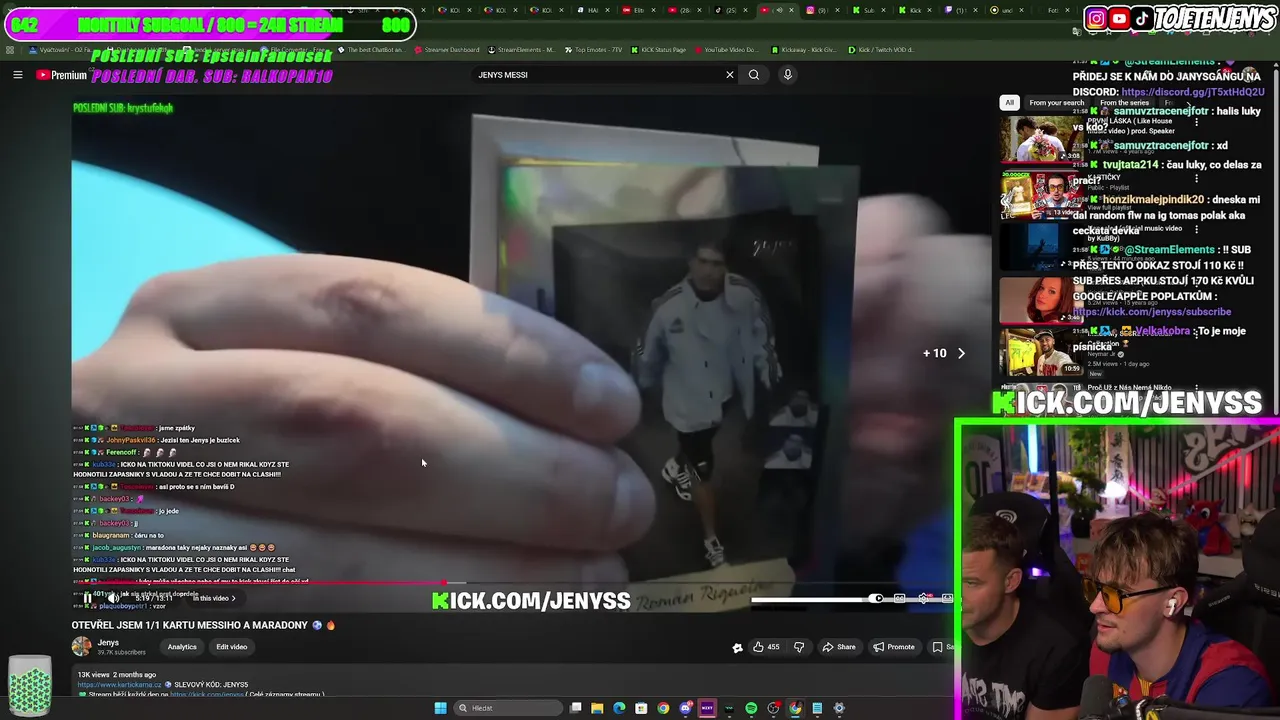
Task: Open Google Chrome from the taskbar
Action: (663, 708)
